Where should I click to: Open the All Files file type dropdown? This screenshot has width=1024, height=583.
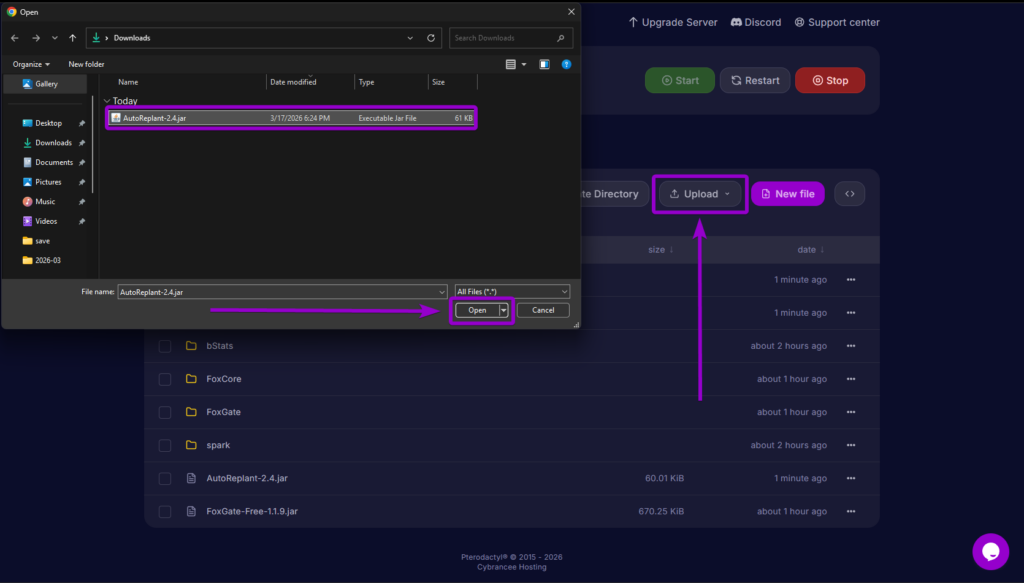511,291
